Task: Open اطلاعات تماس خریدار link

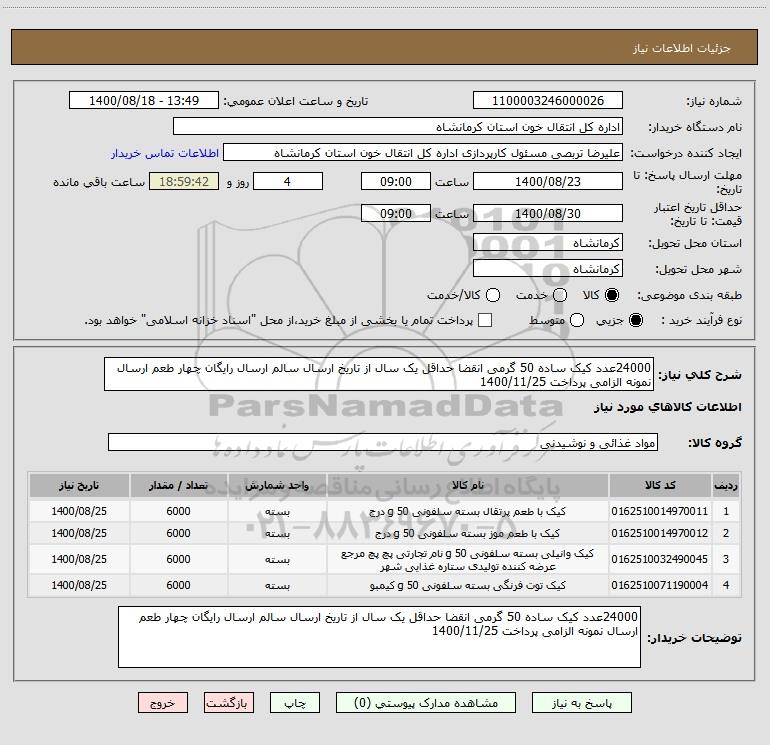Action: 165,153
